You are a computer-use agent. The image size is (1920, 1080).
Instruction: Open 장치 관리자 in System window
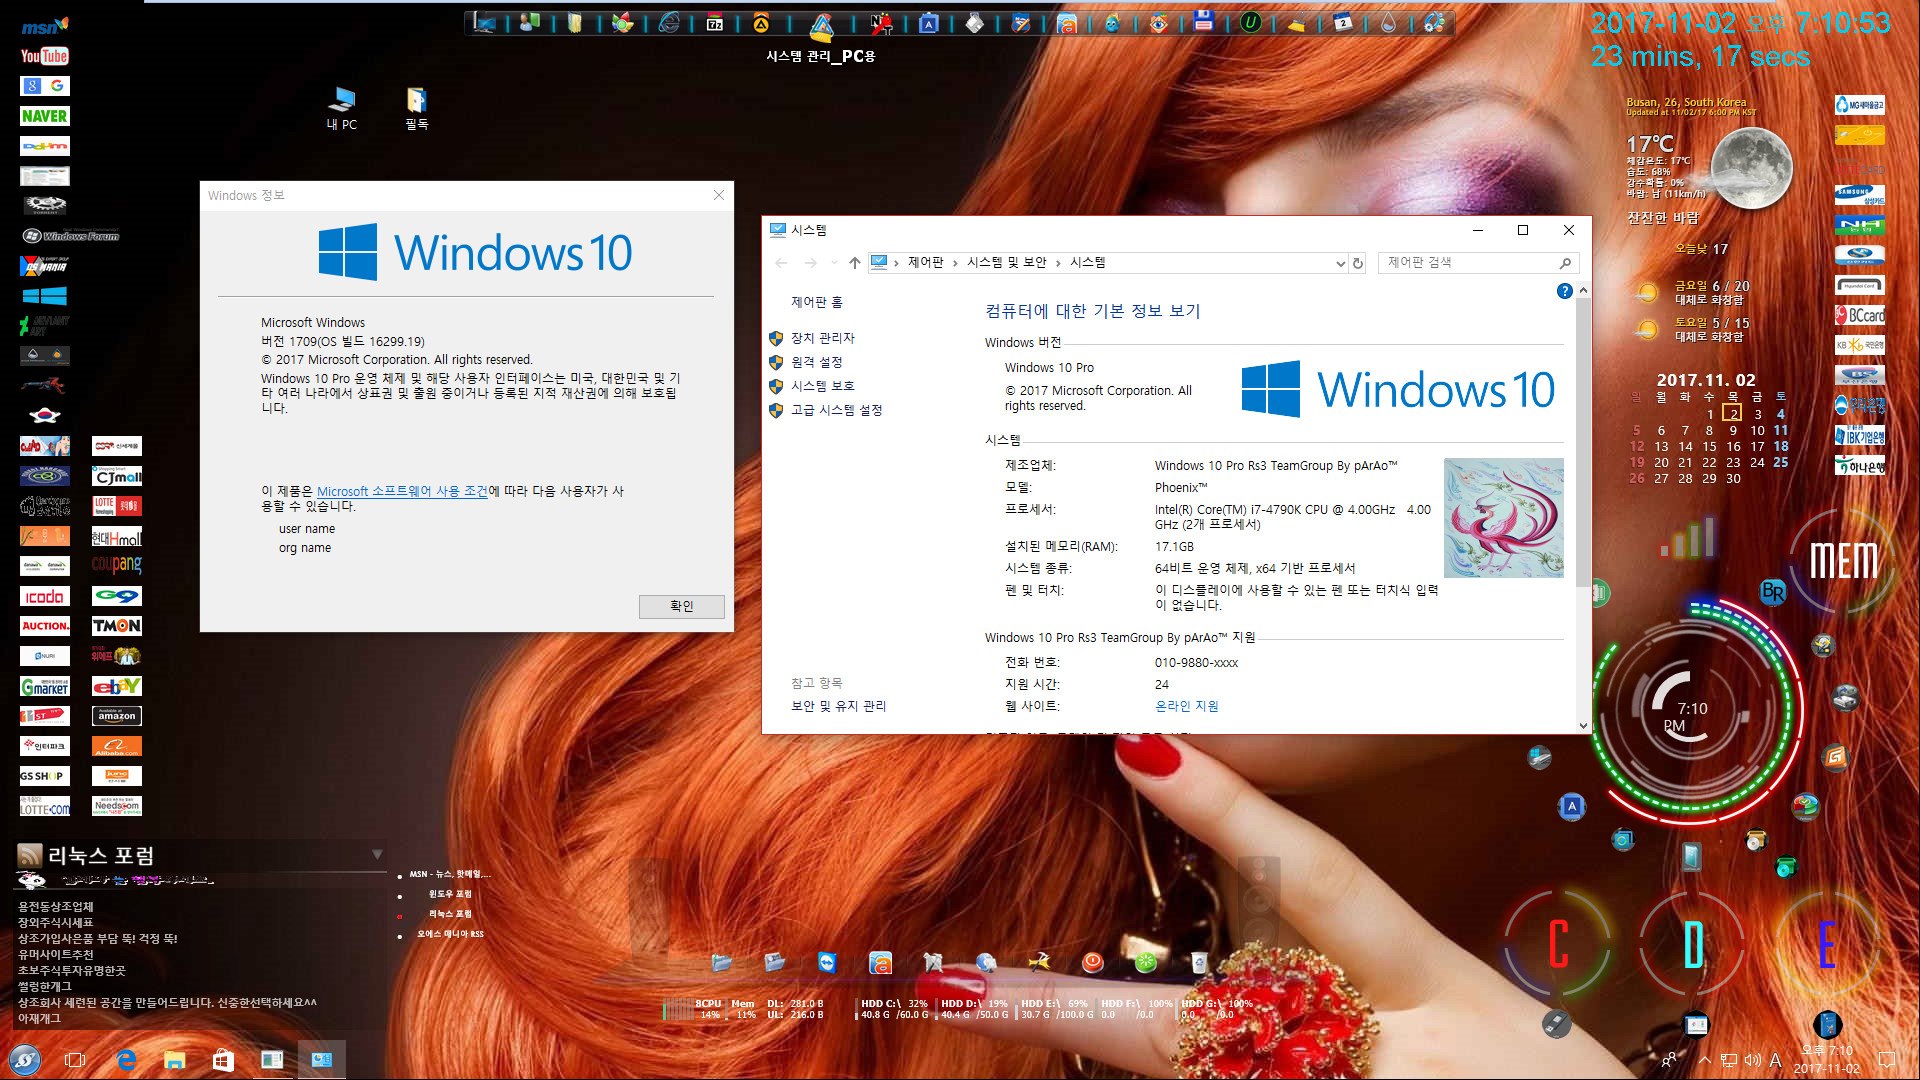pos(823,338)
